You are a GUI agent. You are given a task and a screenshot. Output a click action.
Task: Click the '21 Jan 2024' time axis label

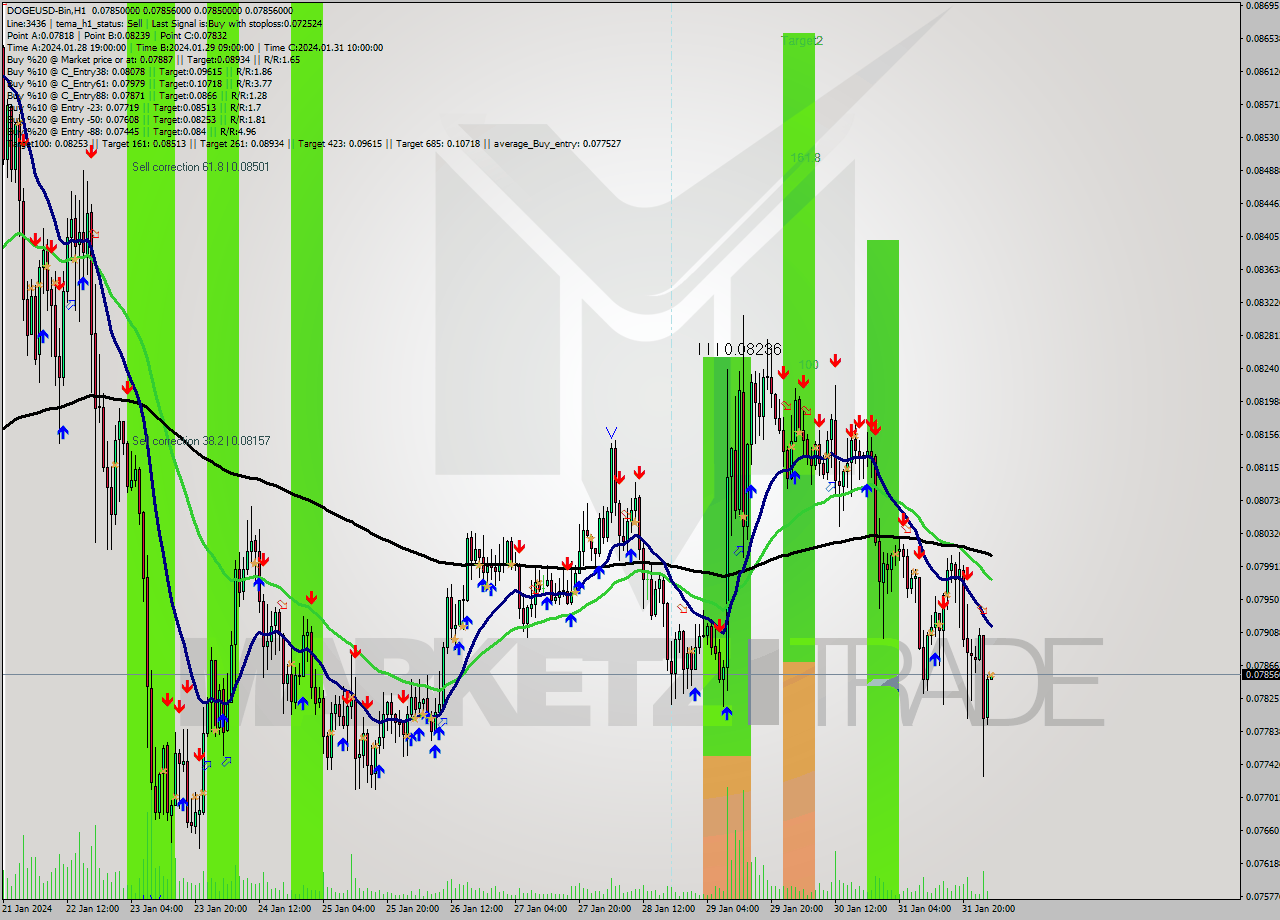[x=26, y=909]
